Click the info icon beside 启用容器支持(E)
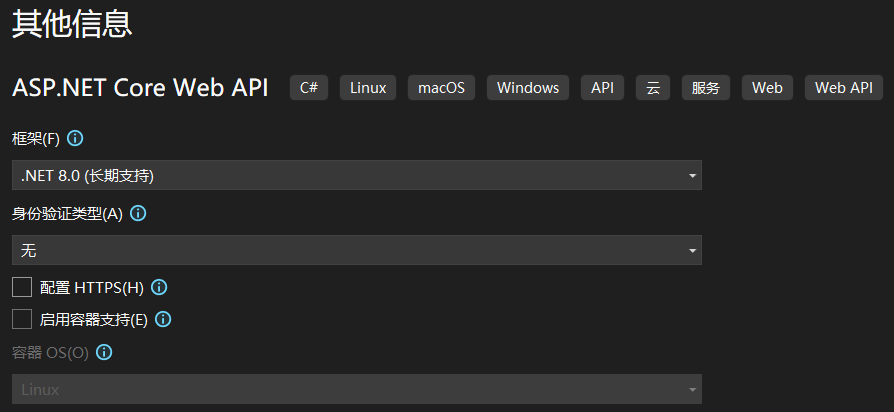 click(163, 320)
